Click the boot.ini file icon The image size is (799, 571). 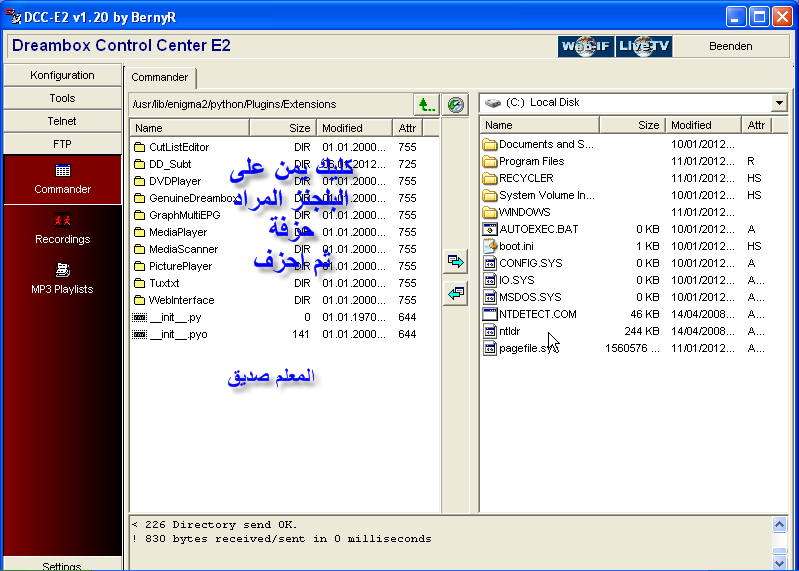click(490, 246)
